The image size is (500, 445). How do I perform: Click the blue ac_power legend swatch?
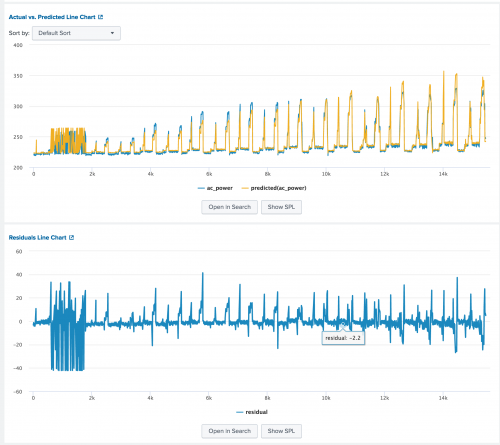pos(201,188)
